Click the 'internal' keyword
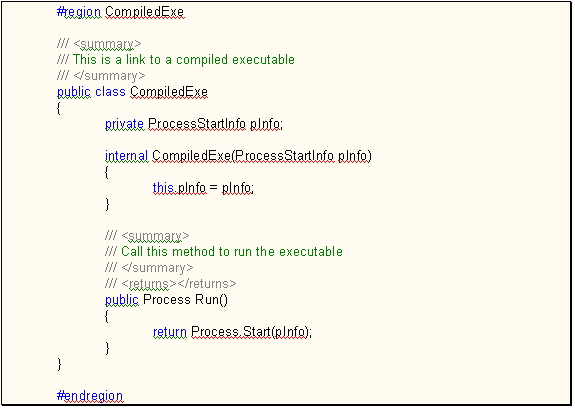The width and height of the screenshot is (575, 408). pyautogui.click(x=127, y=156)
